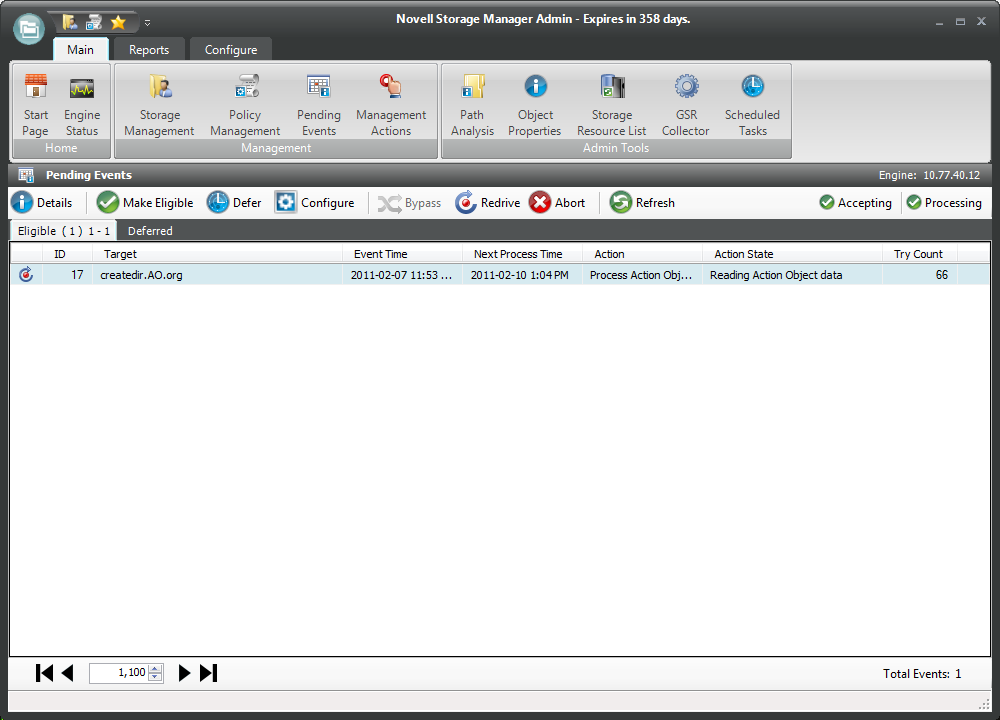Open Engine Status monitor

(82, 105)
